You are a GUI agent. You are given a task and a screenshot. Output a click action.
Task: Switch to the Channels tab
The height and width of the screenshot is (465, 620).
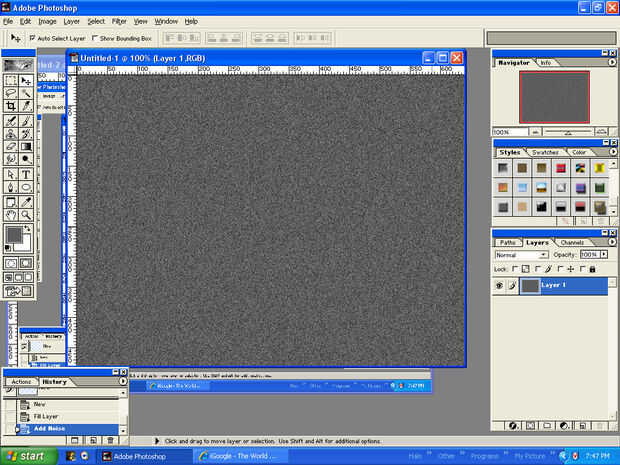[x=572, y=242]
